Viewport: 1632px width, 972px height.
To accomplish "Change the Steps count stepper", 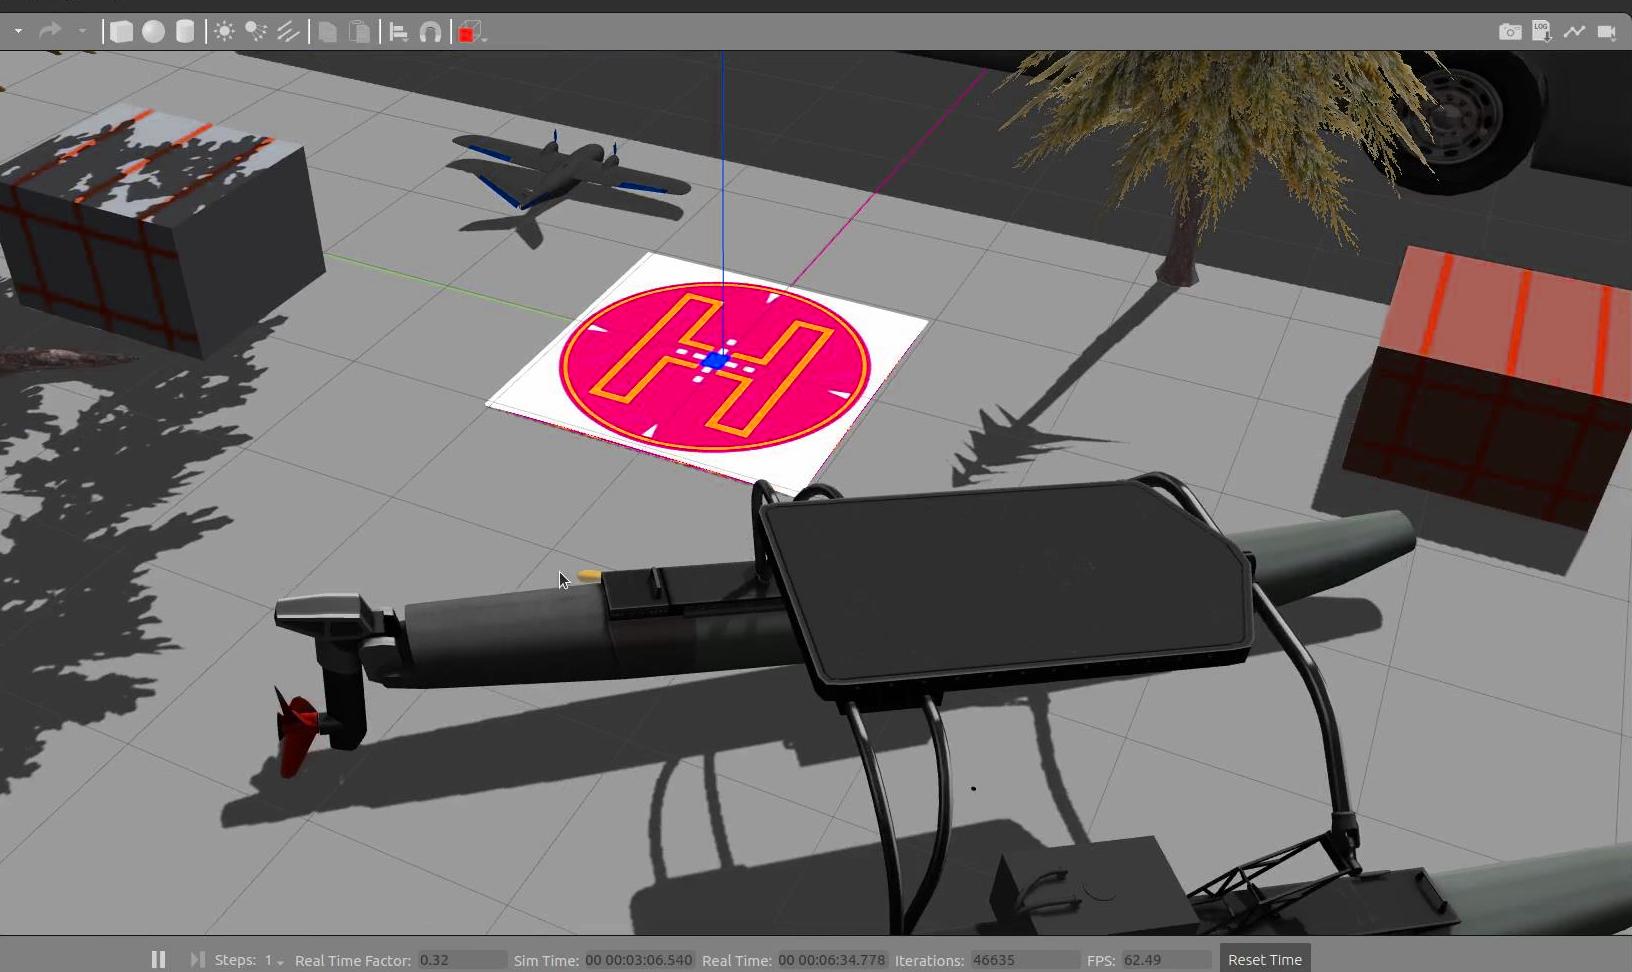I will tap(273, 960).
